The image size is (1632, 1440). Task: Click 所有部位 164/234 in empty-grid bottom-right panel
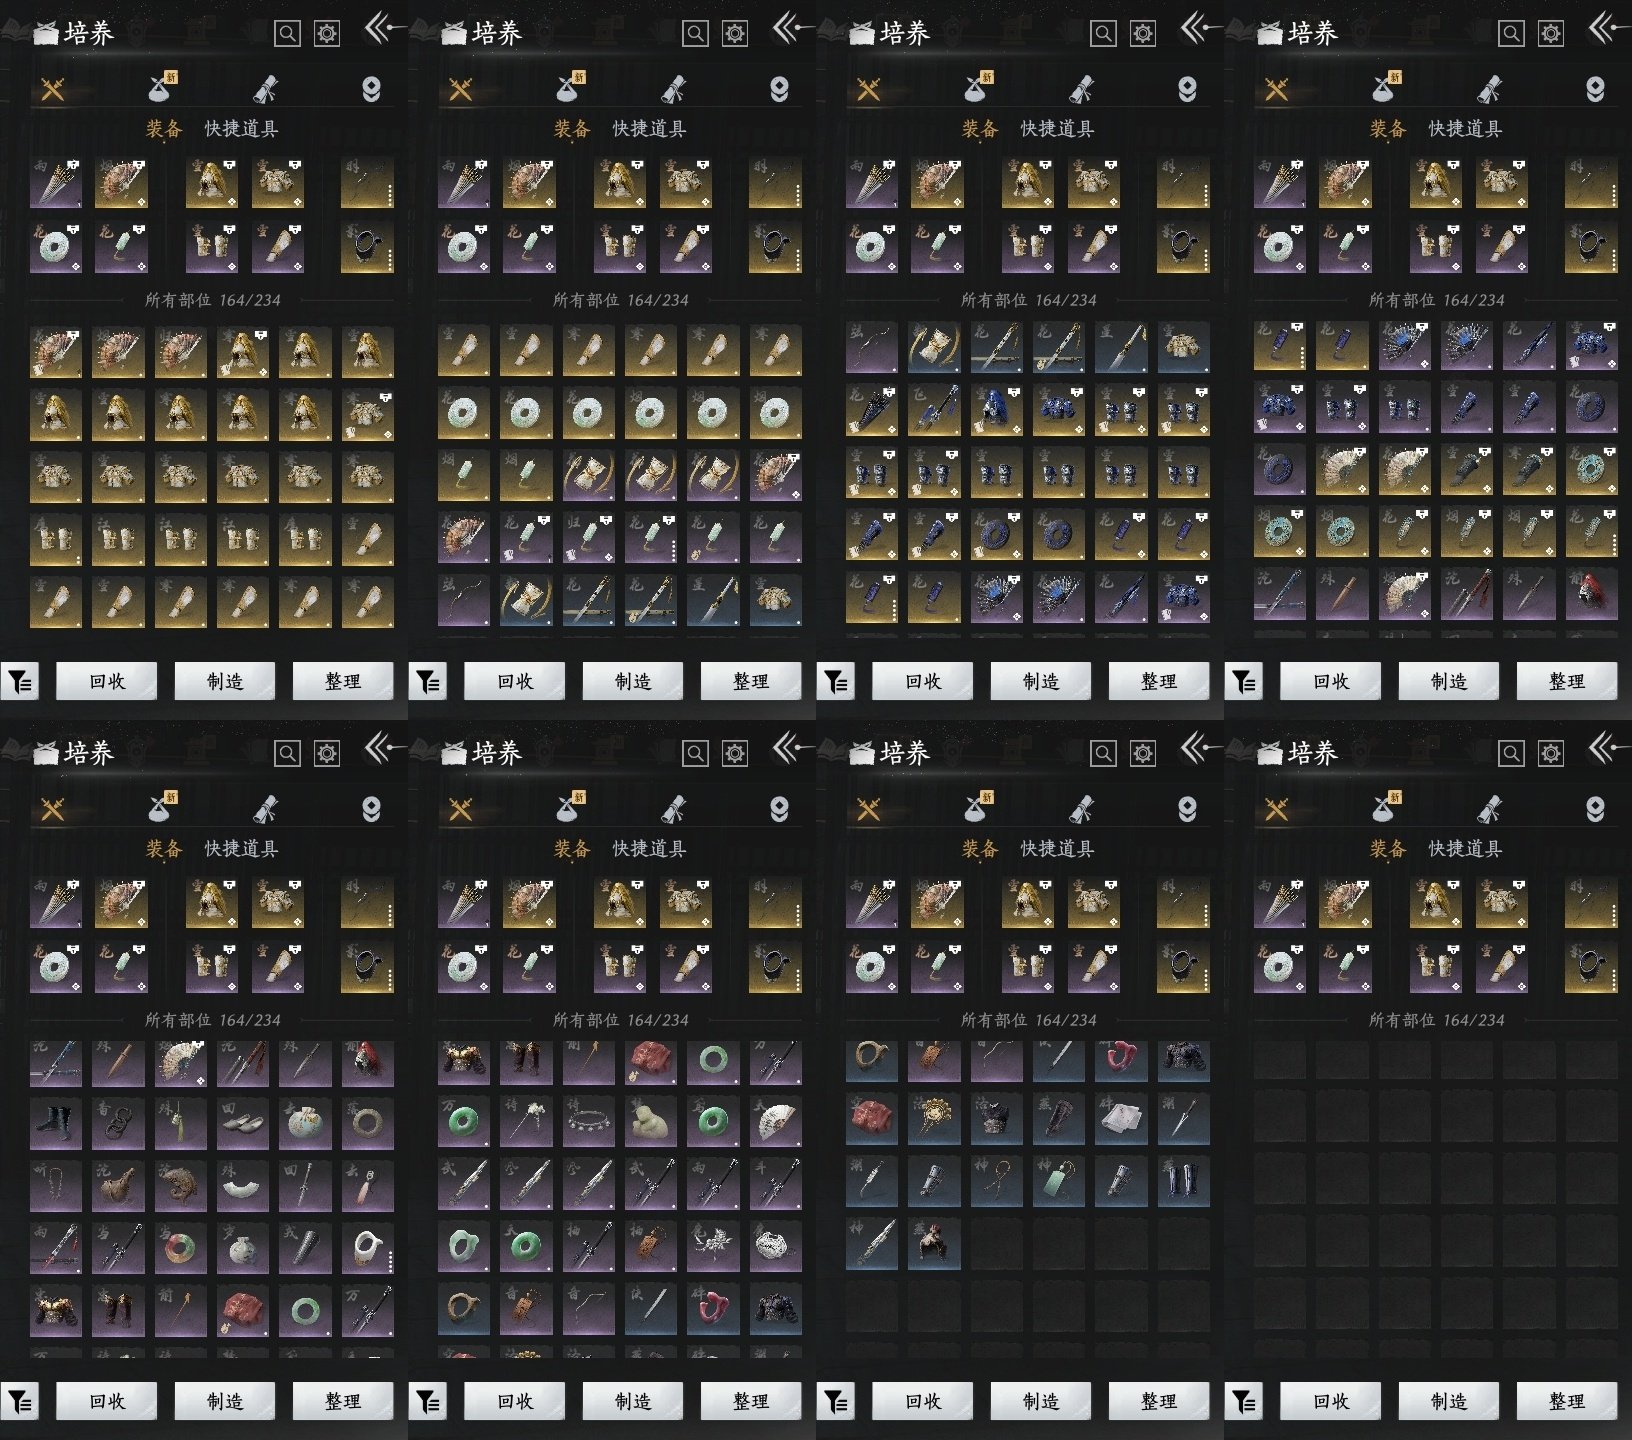[x=1437, y=1020]
